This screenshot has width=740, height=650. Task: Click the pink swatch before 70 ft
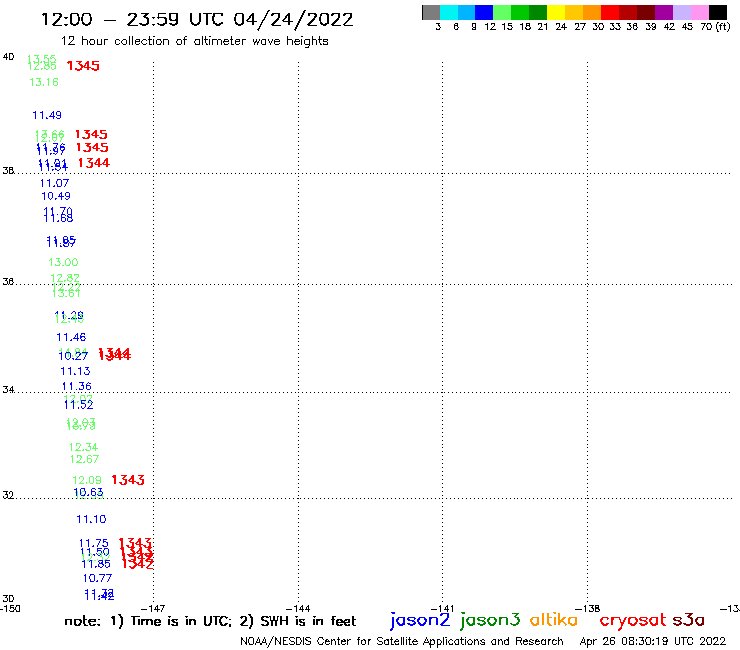coord(700,12)
